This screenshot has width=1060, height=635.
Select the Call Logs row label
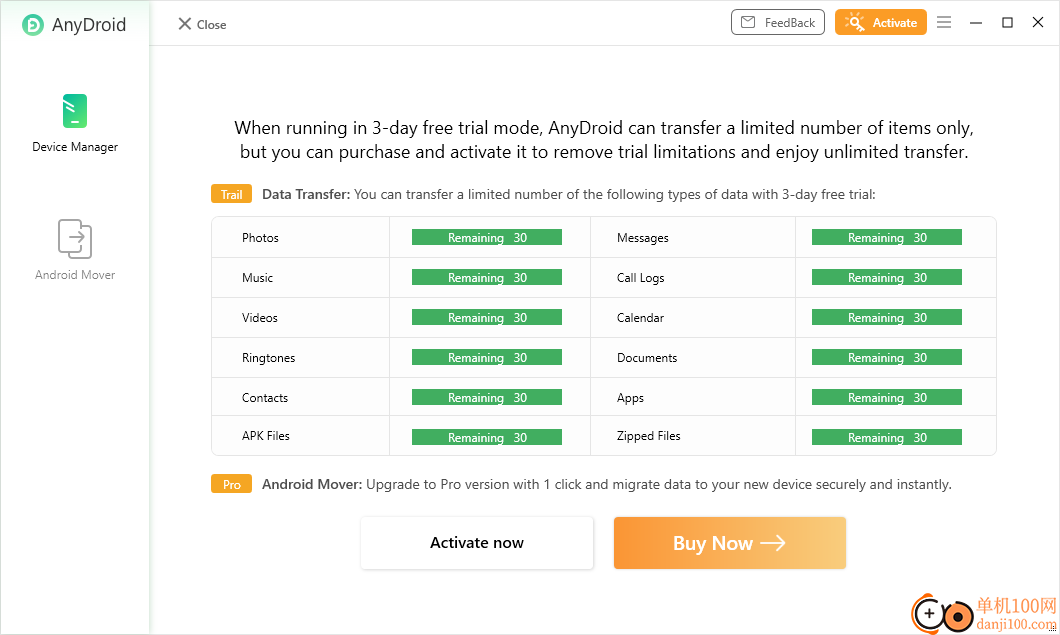640,278
